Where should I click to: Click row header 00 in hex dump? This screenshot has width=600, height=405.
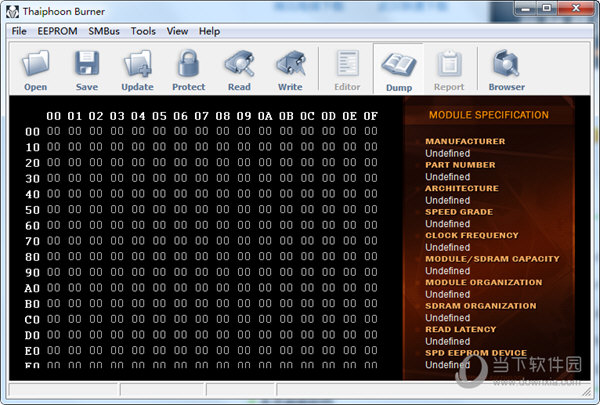point(33,132)
